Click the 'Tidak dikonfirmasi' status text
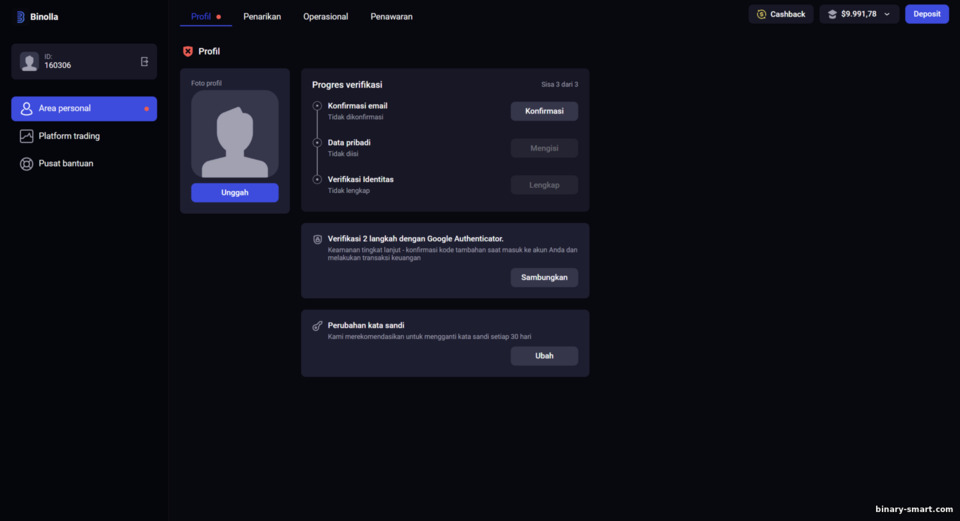This screenshot has height=521, width=960. click(355, 118)
